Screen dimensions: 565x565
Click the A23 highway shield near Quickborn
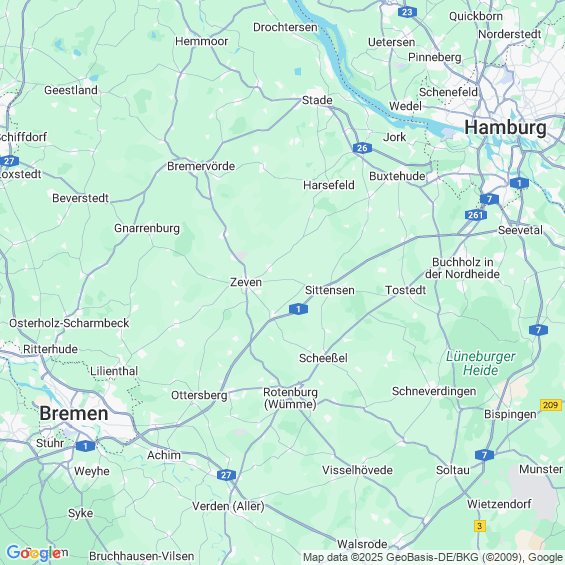407,12
